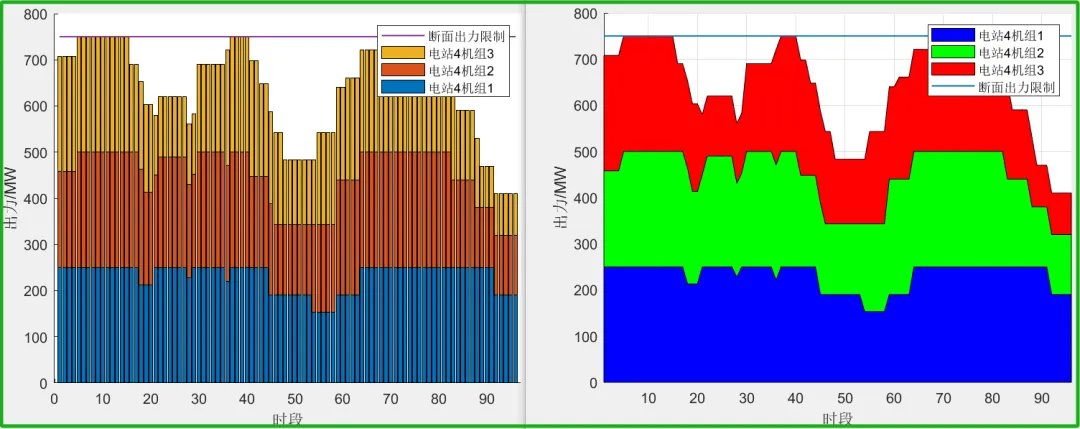Click the 400 y-axis tick of area chart

pyautogui.click(x=586, y=198)
